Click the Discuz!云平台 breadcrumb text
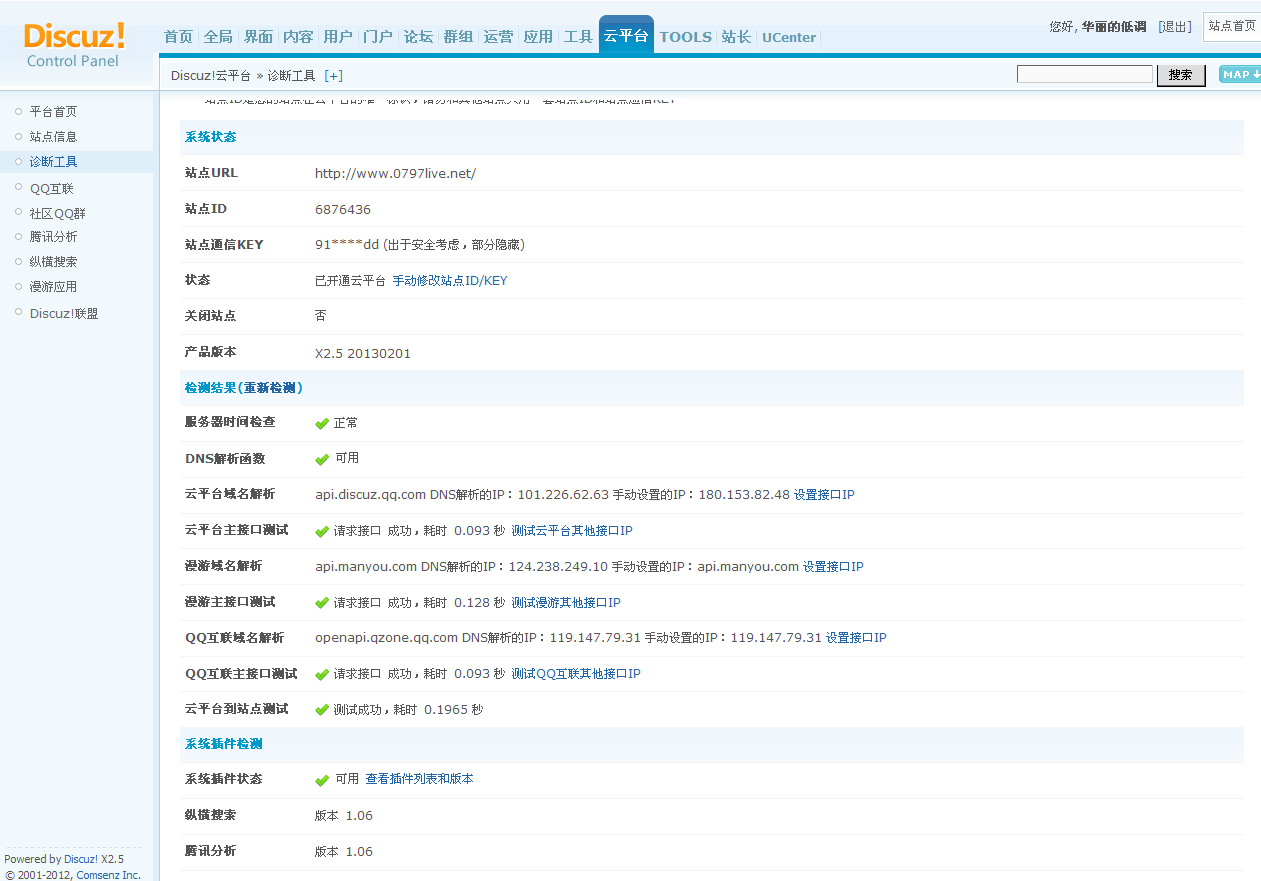1261x881 pixels. (211, 76)
